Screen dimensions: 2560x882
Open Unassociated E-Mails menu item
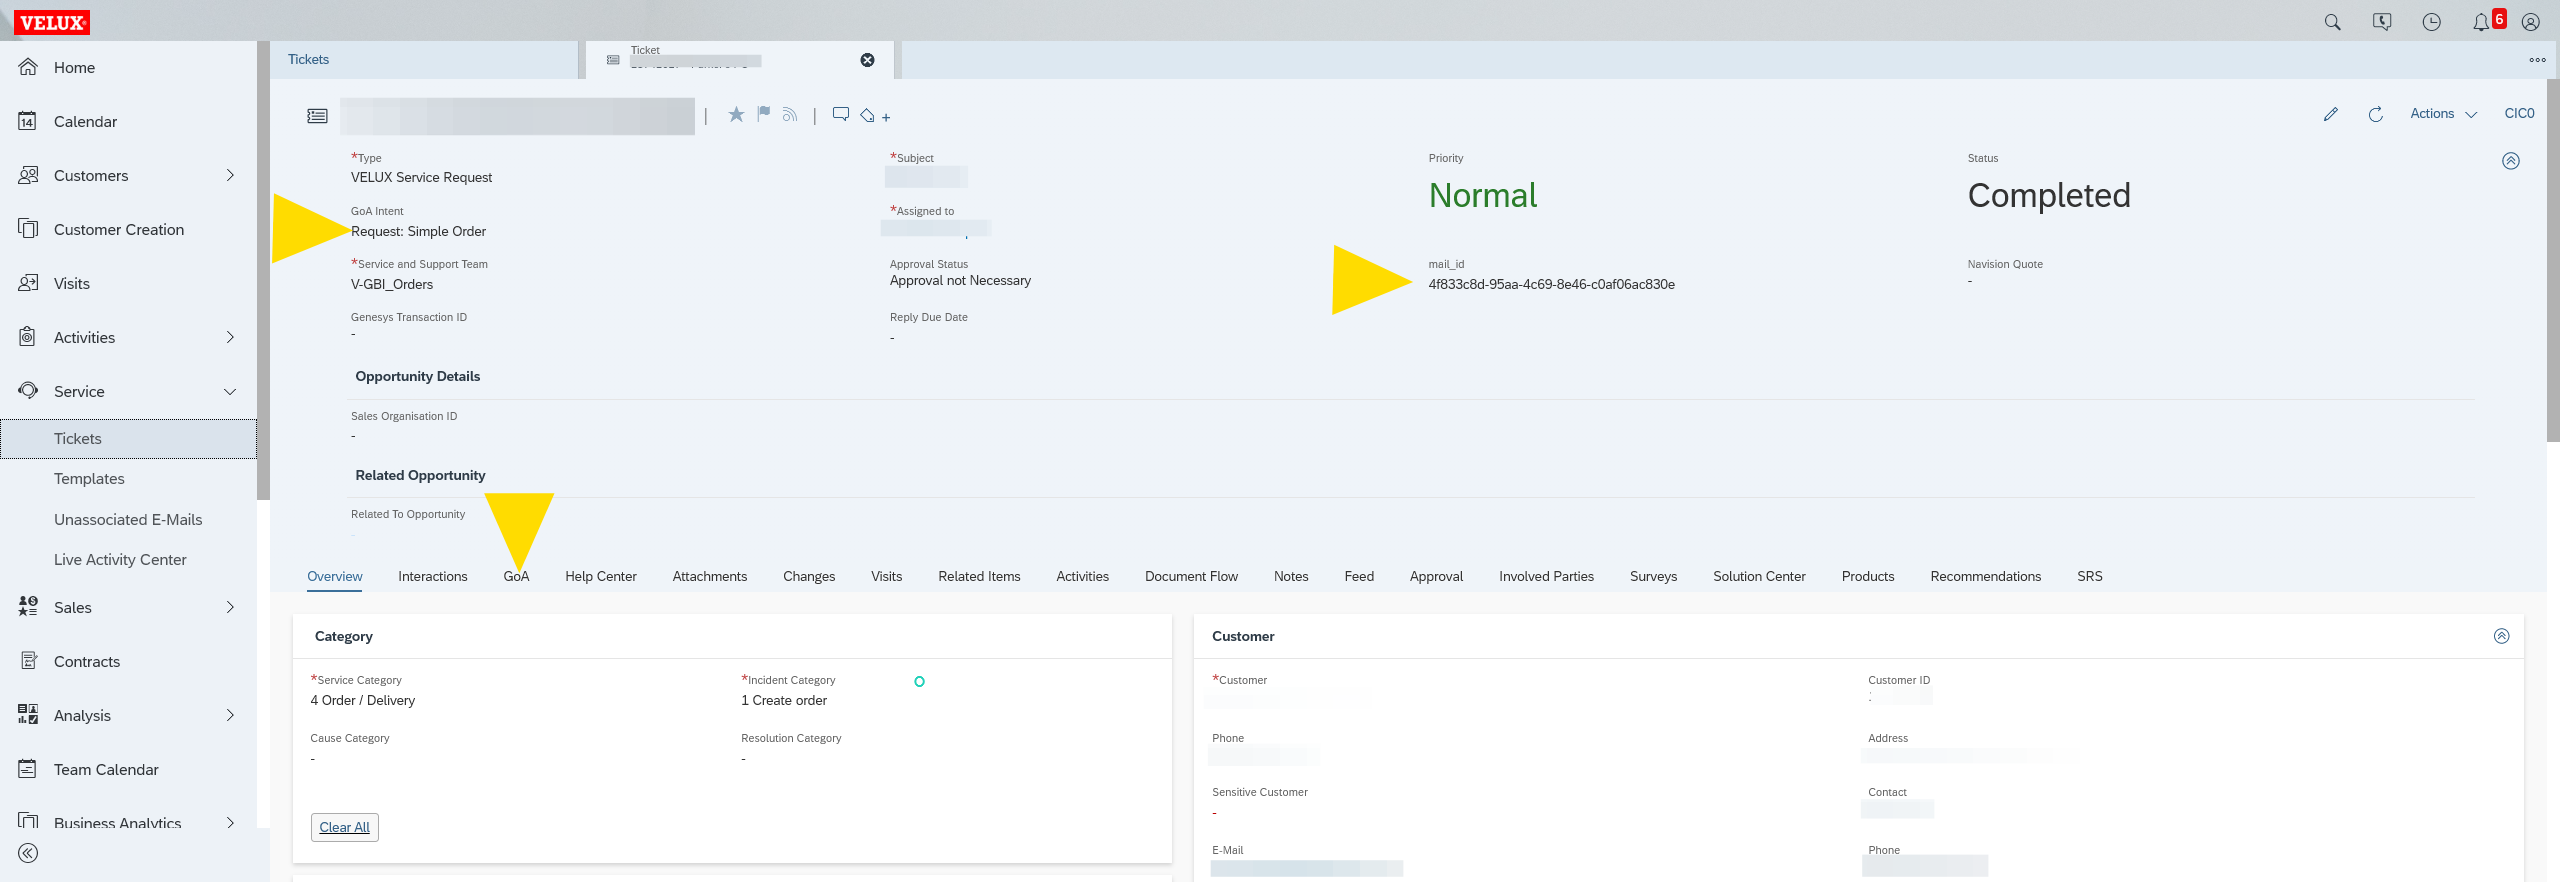[128, 520]
